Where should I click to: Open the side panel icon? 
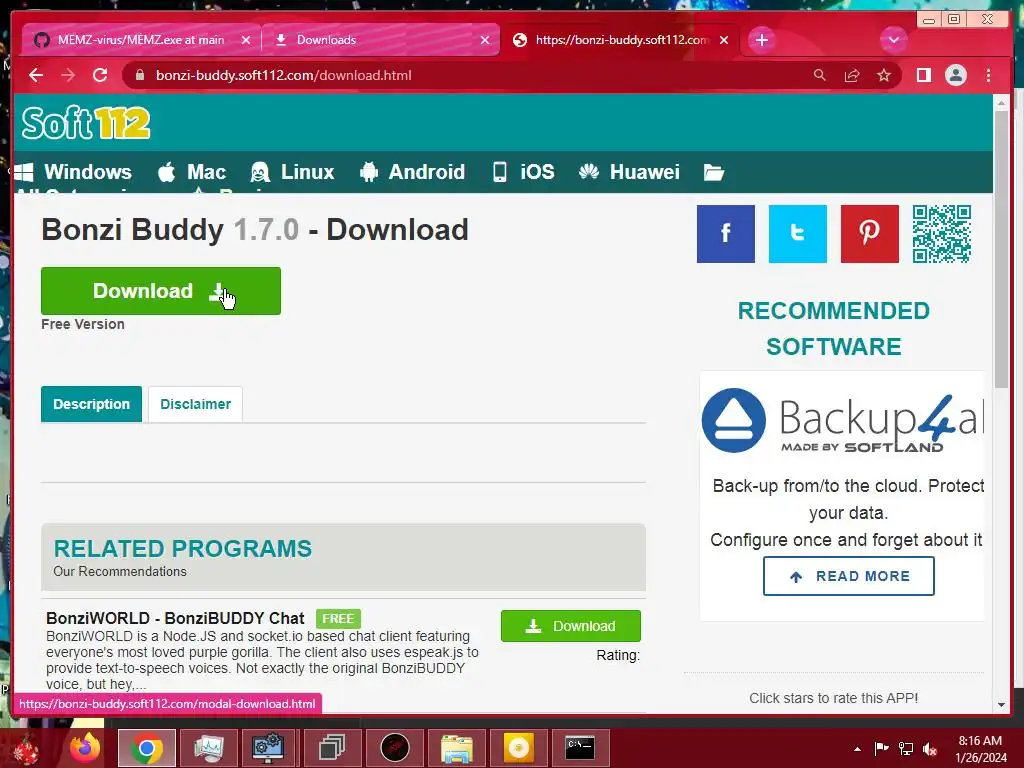923,75
